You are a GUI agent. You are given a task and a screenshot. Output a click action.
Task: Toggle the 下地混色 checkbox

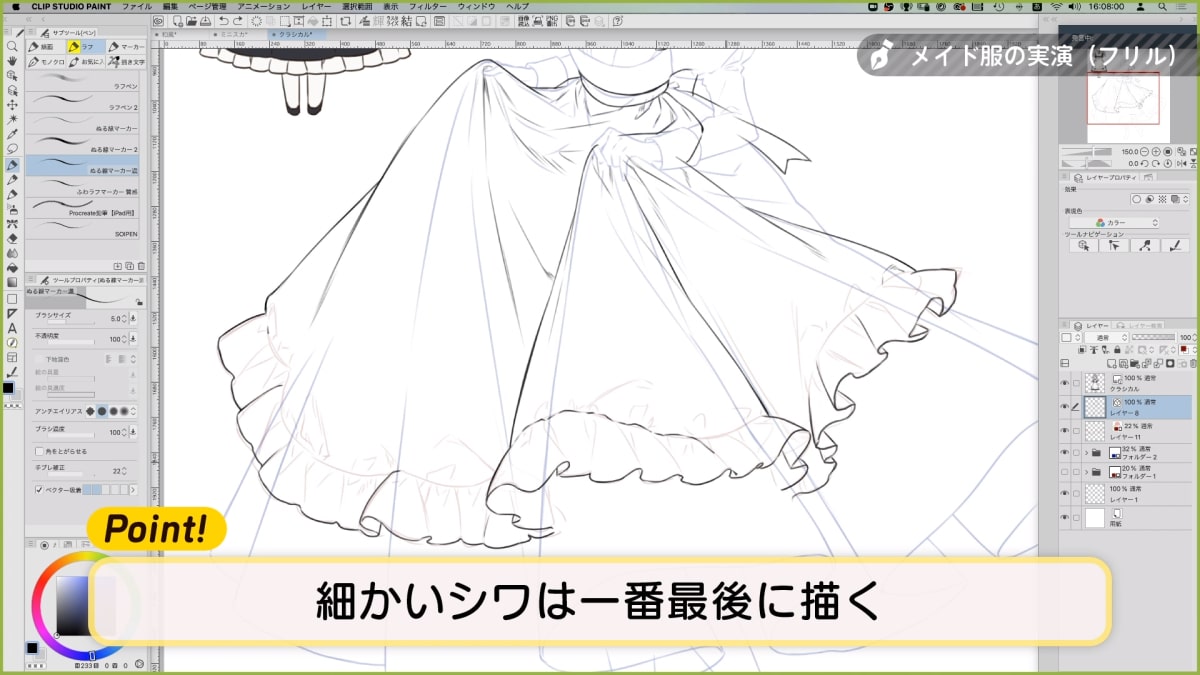click(x=39, y=358)
